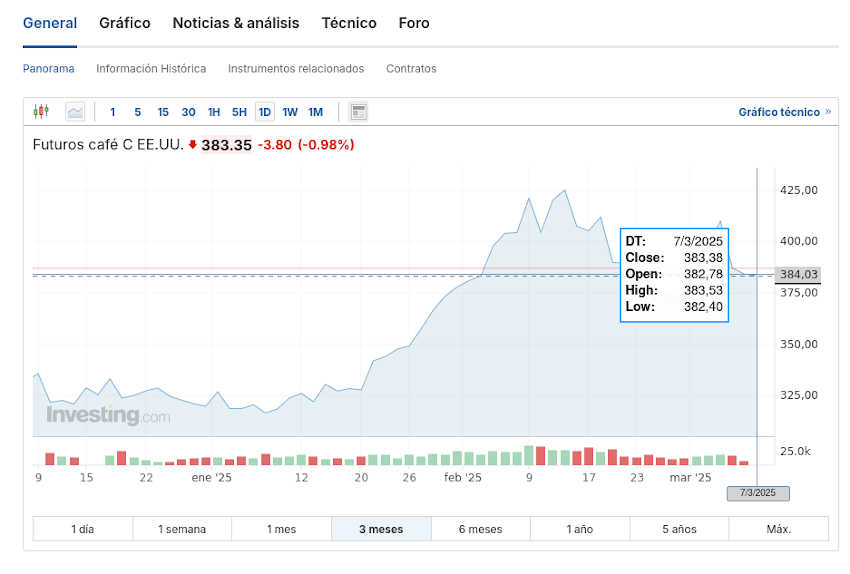
Task: Switch to the Técnico tab
Action: 349,23
